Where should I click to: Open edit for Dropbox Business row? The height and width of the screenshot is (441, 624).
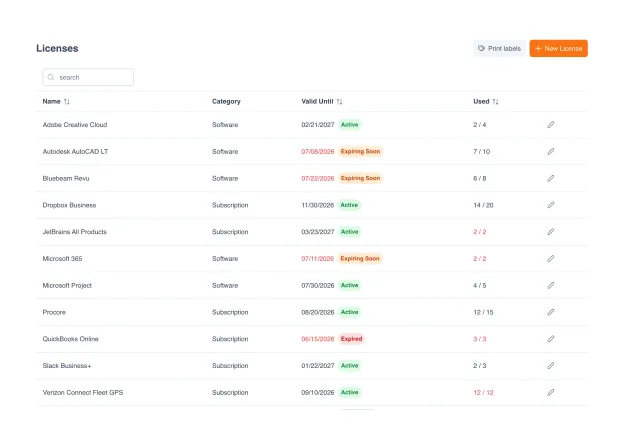click(550, 205)
